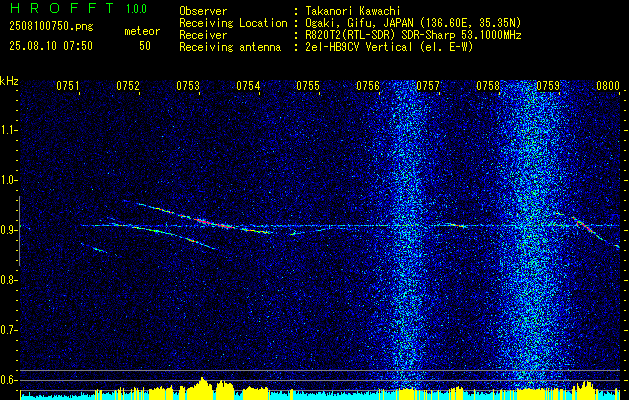This screenshot has width=629, height=400.
Task: Click the meteor count value 50
Action: tap(145, 46)
